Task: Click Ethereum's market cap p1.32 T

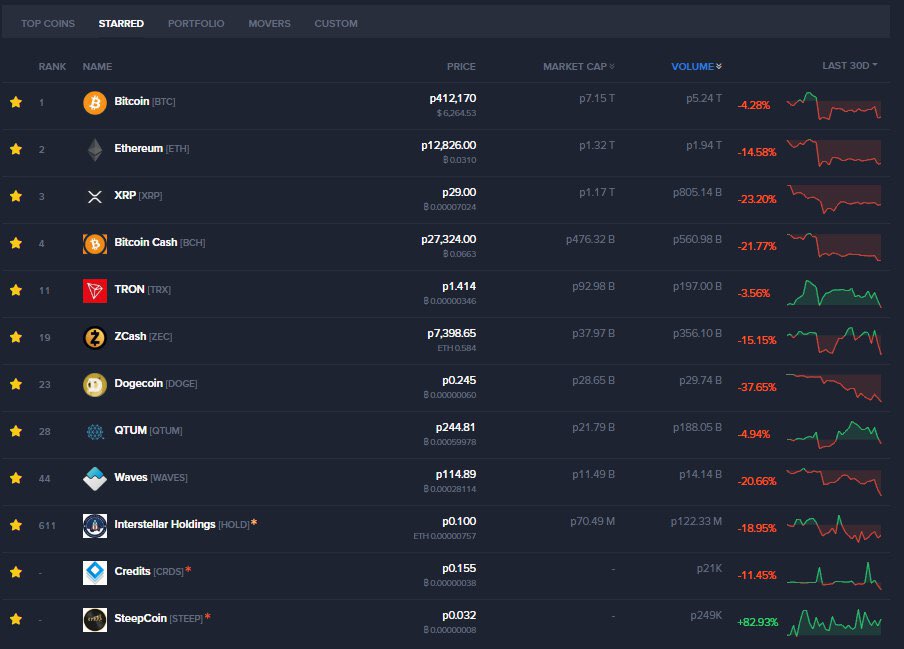Action: point(597,145)
